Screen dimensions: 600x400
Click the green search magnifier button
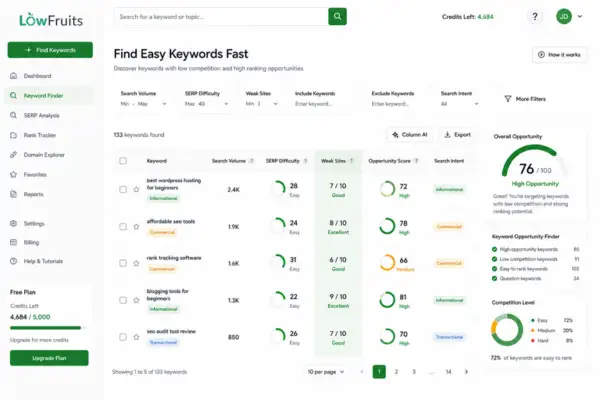coord(337,16)
